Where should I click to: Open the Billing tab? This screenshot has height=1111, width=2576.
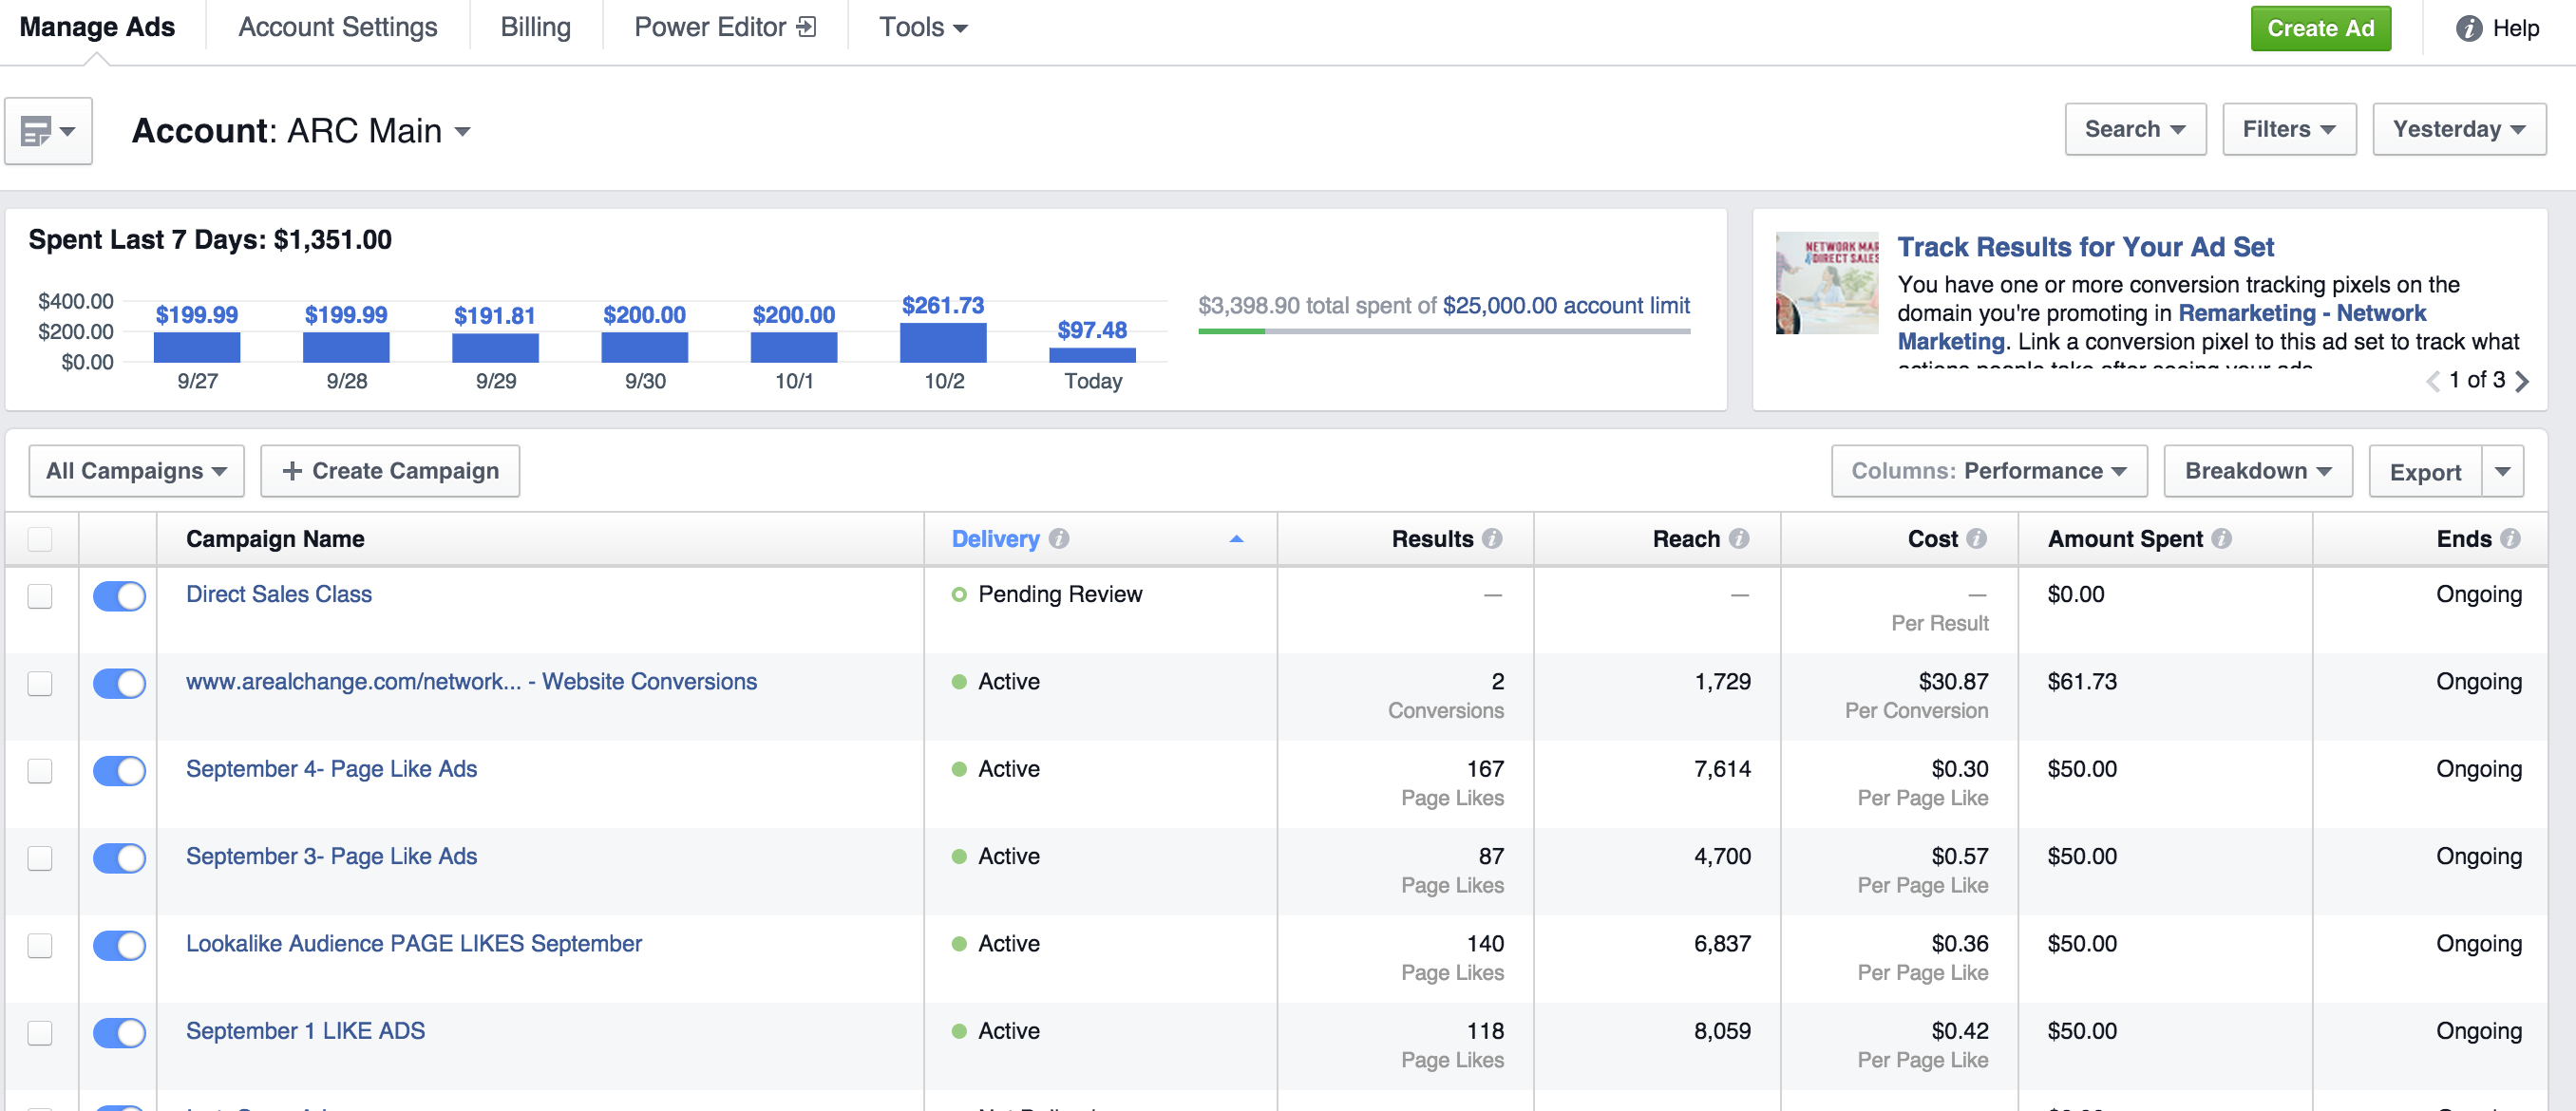point(535,27)
